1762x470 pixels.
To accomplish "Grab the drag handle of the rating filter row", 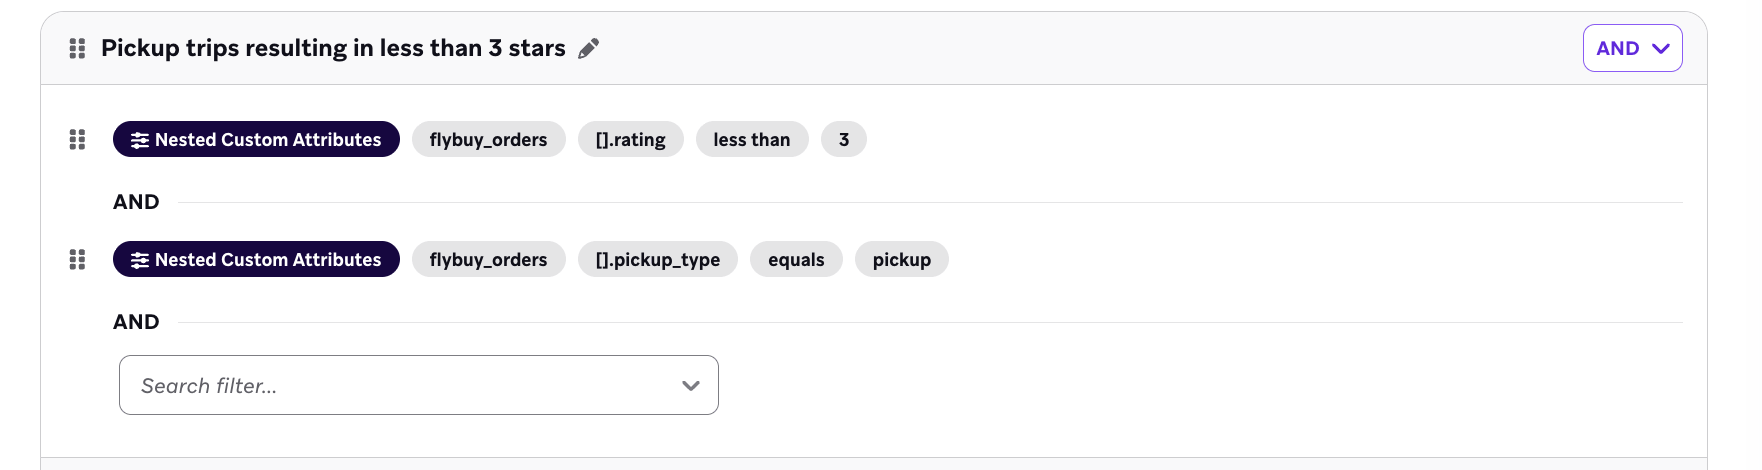I will click(x=77, y=140).
